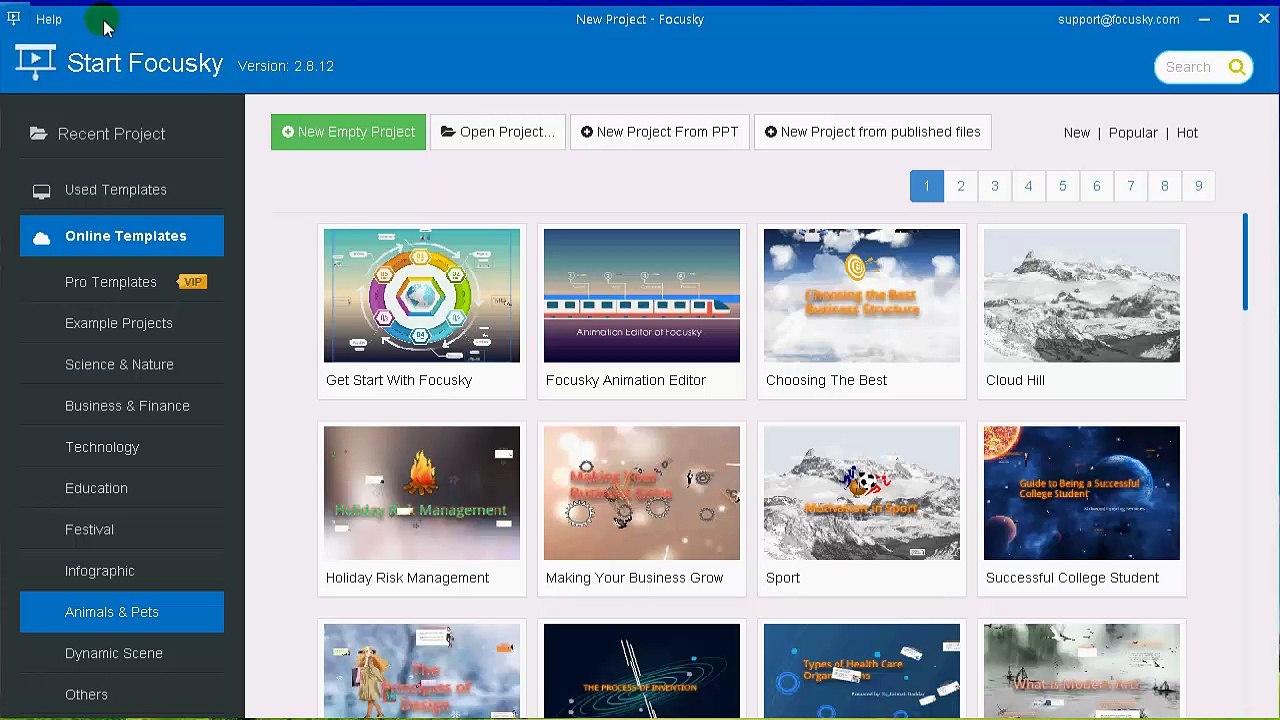Image resolution: width=1280 pixels, height=720 pixels.
Task: Click the support@focusky.com link
Action: point(1118,19)
